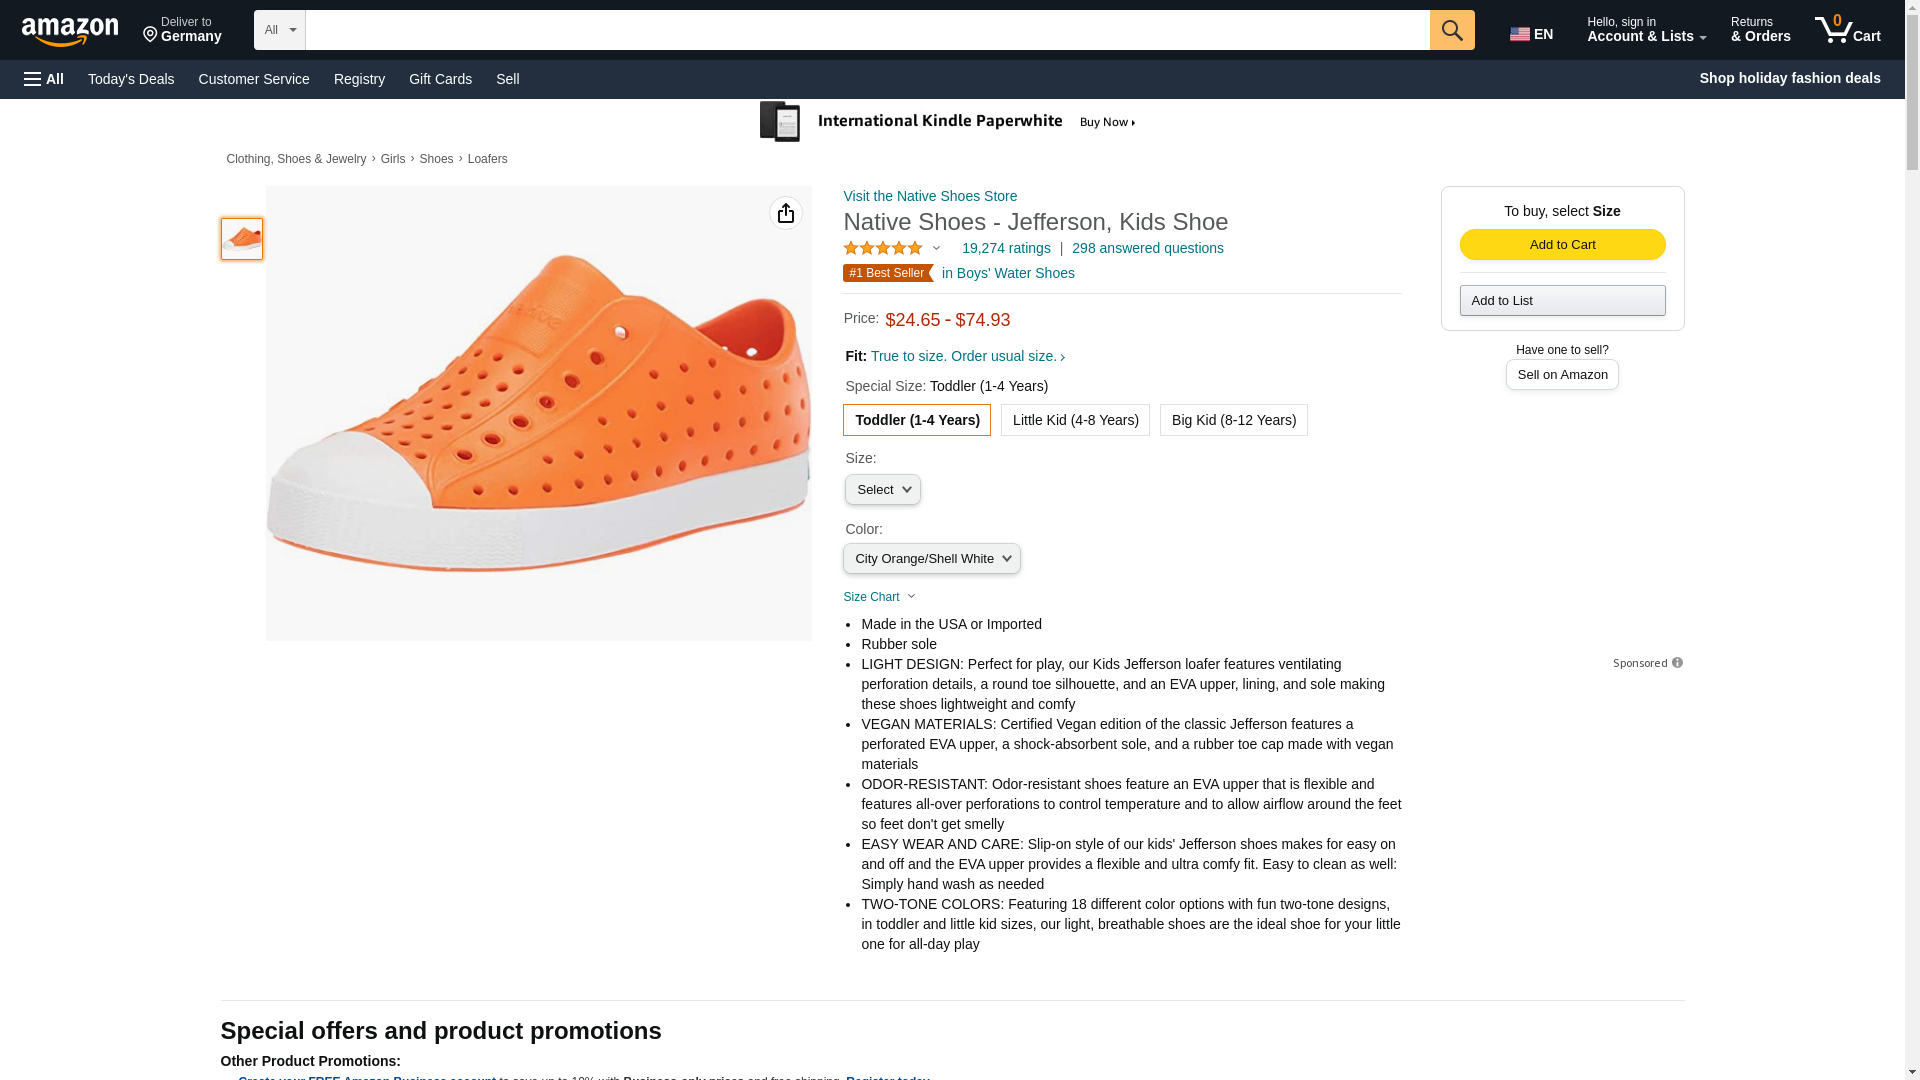Go to Gift Cards menu item
Screen dimensions: 1920x1080
440,79
